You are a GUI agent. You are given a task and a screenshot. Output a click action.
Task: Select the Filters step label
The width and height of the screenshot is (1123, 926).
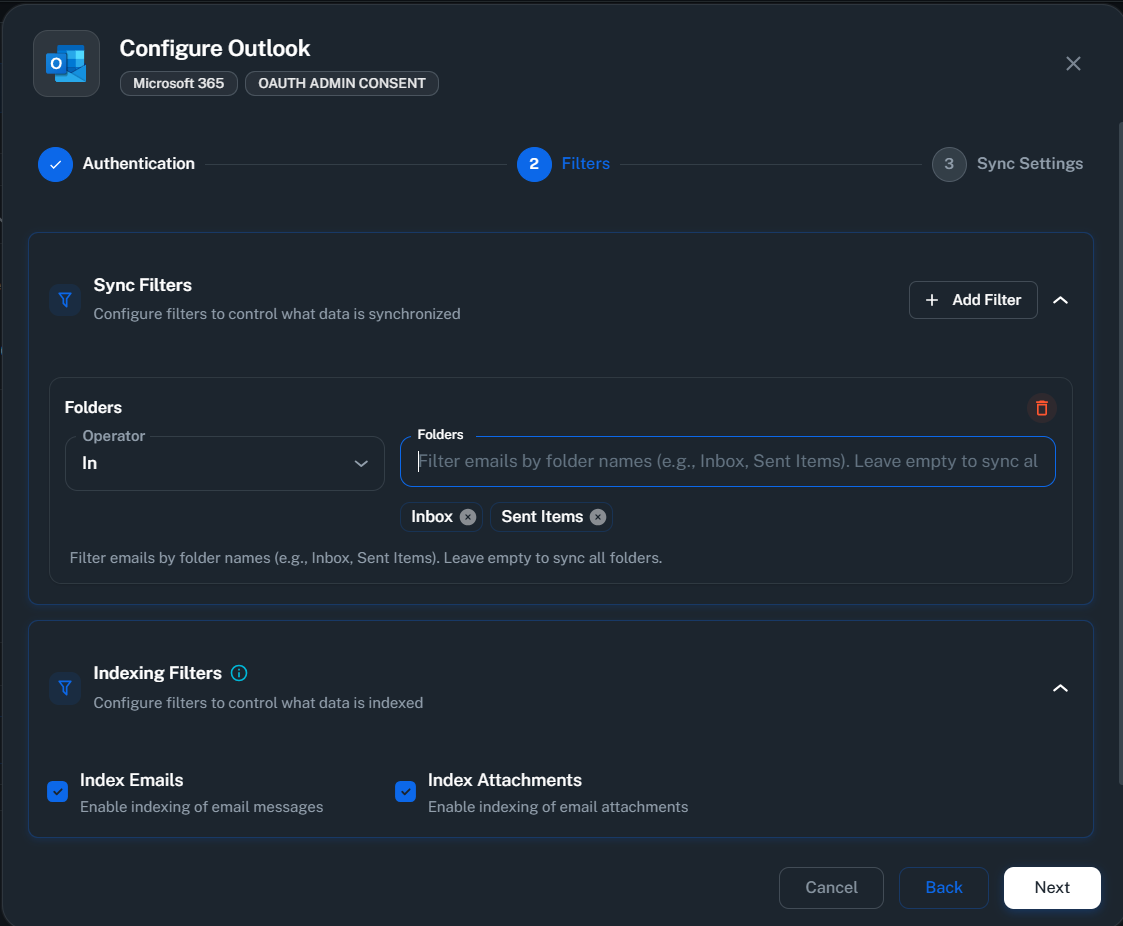[585, 163]
